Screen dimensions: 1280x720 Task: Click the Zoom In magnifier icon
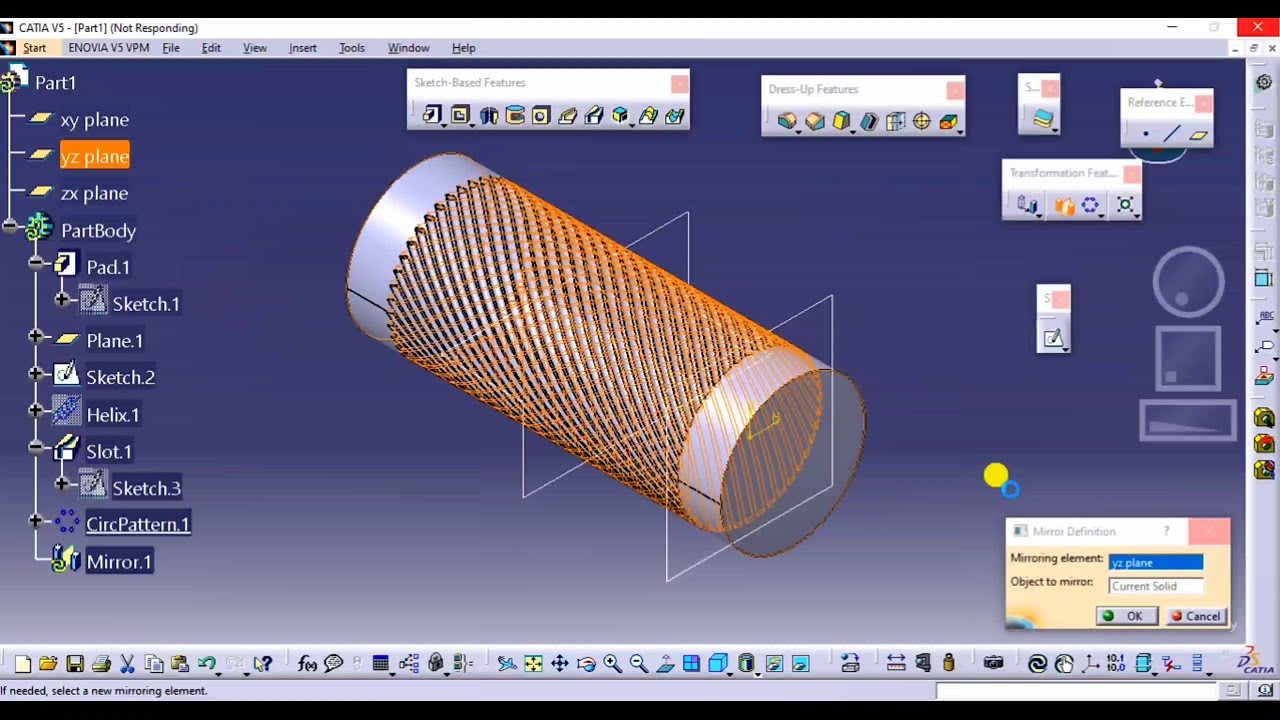(612, 663)
